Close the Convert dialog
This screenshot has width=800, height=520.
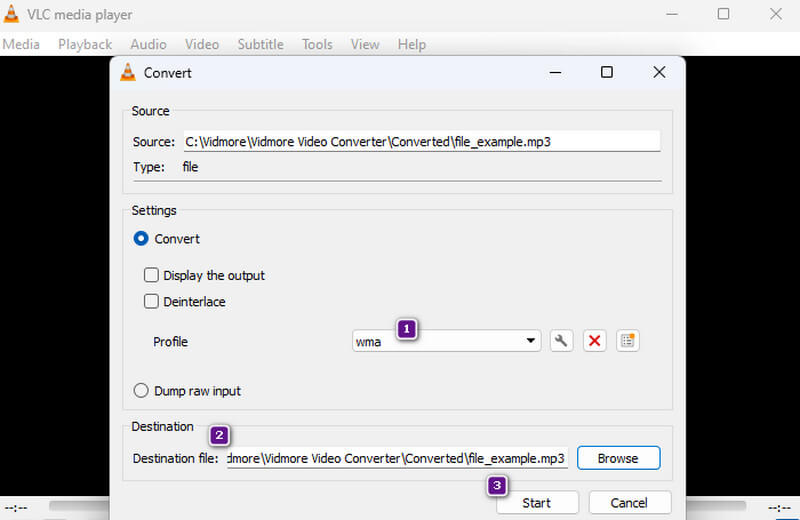pyautogui.click(x=659, y=72)
